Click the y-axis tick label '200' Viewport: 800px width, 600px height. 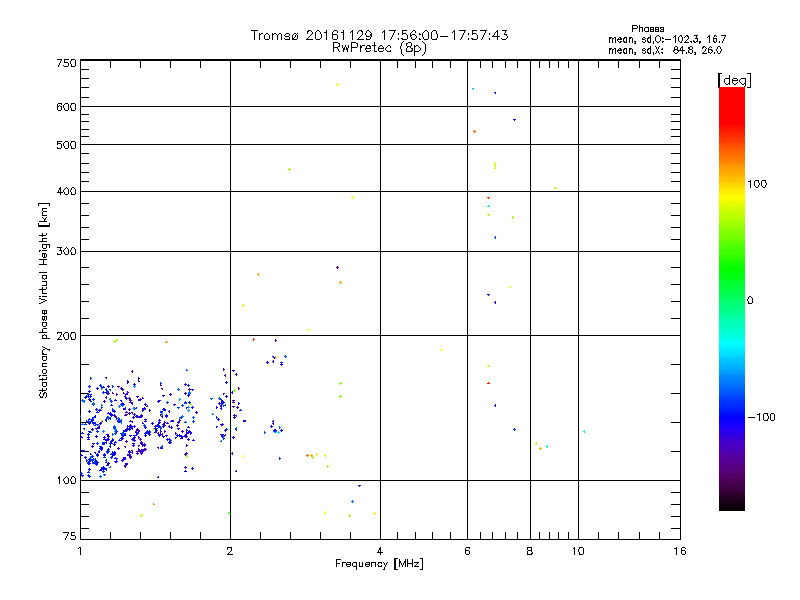pyautogui.click(x=66, y=336)
